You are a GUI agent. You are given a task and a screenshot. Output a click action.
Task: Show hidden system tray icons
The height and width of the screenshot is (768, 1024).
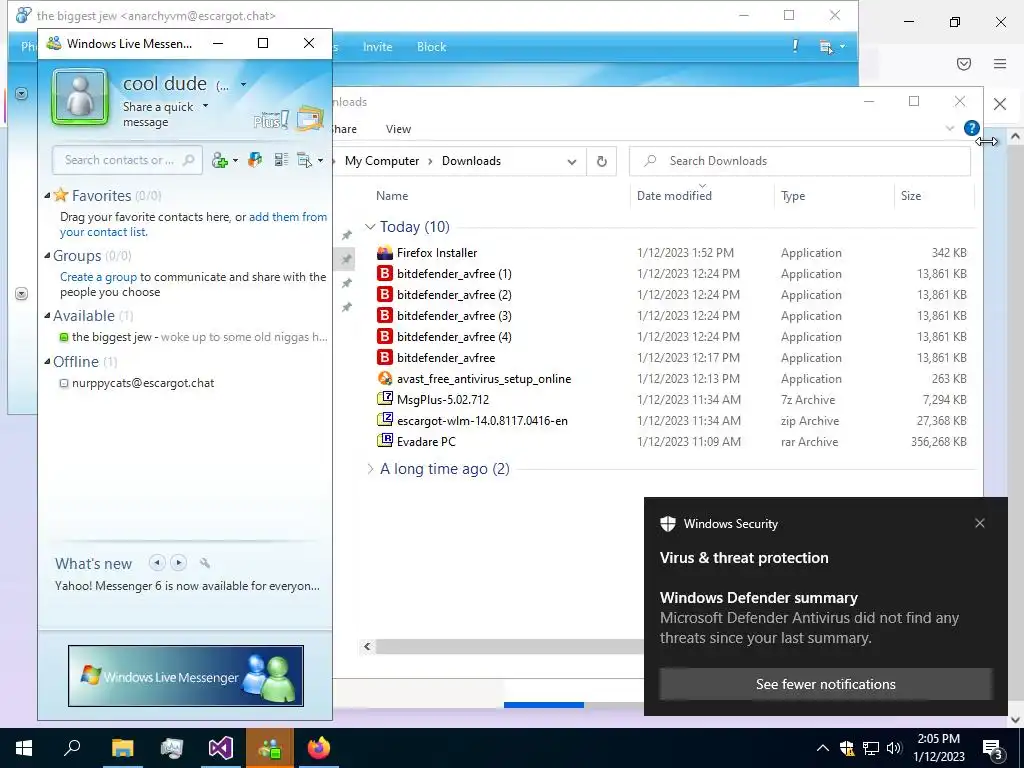pos(823,748)
